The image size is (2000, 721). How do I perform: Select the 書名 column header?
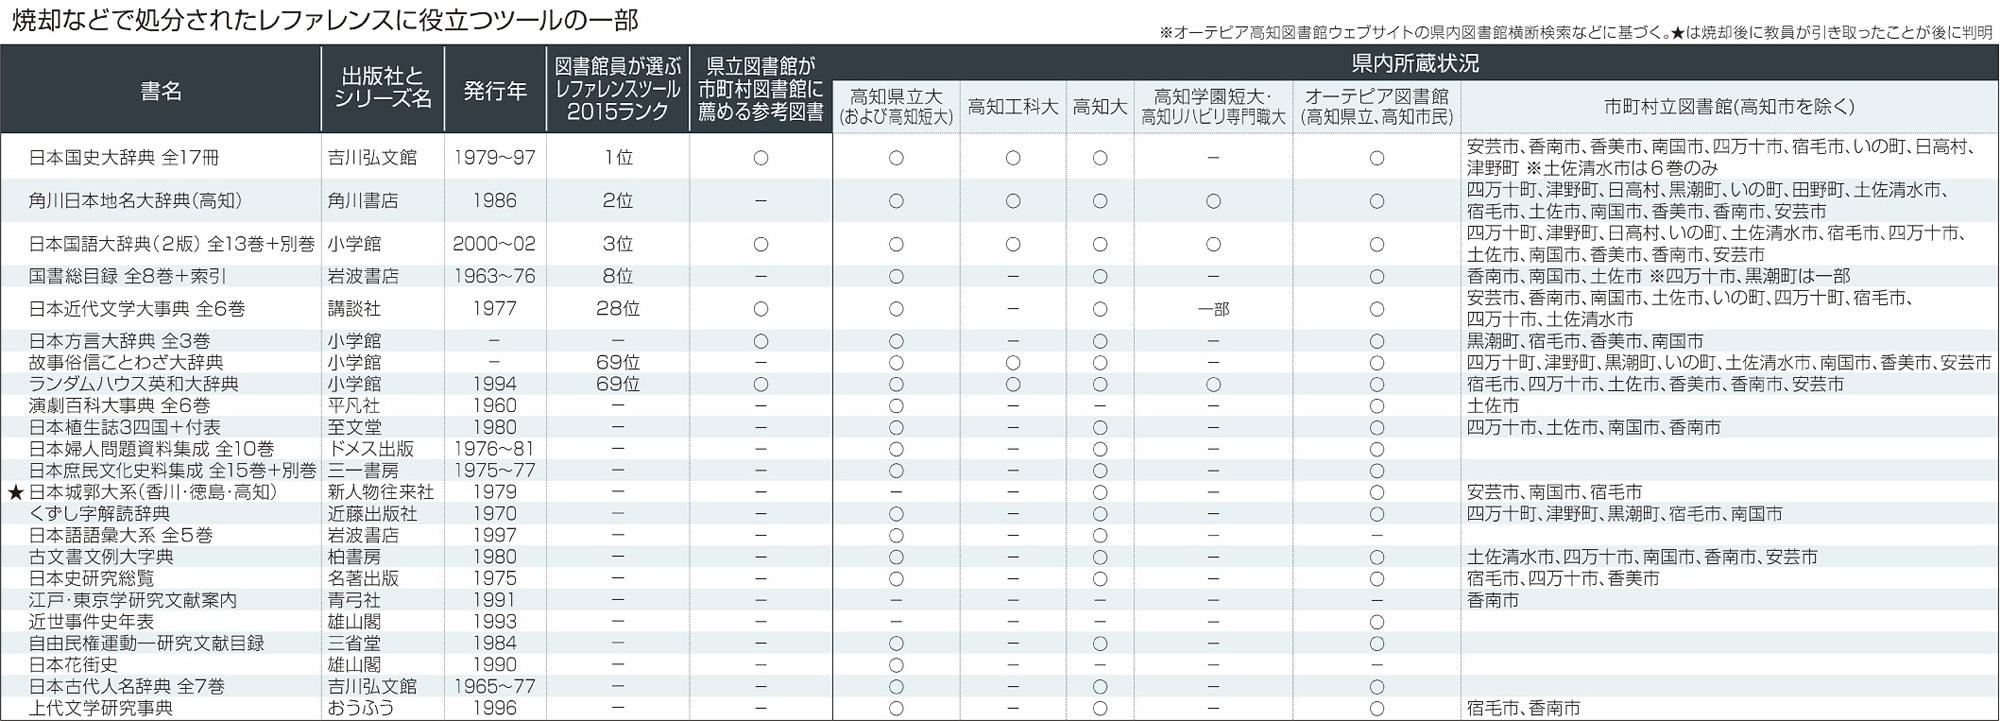click(161, 91)
